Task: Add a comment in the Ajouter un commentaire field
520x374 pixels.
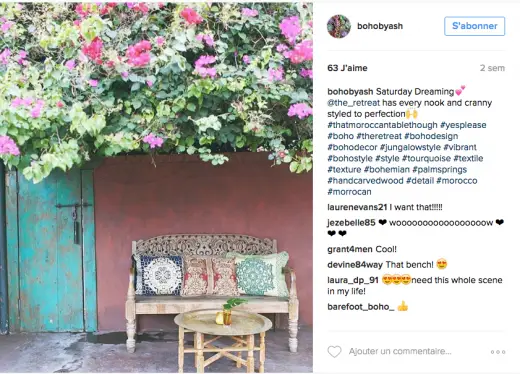Action: tap(400, 351)
